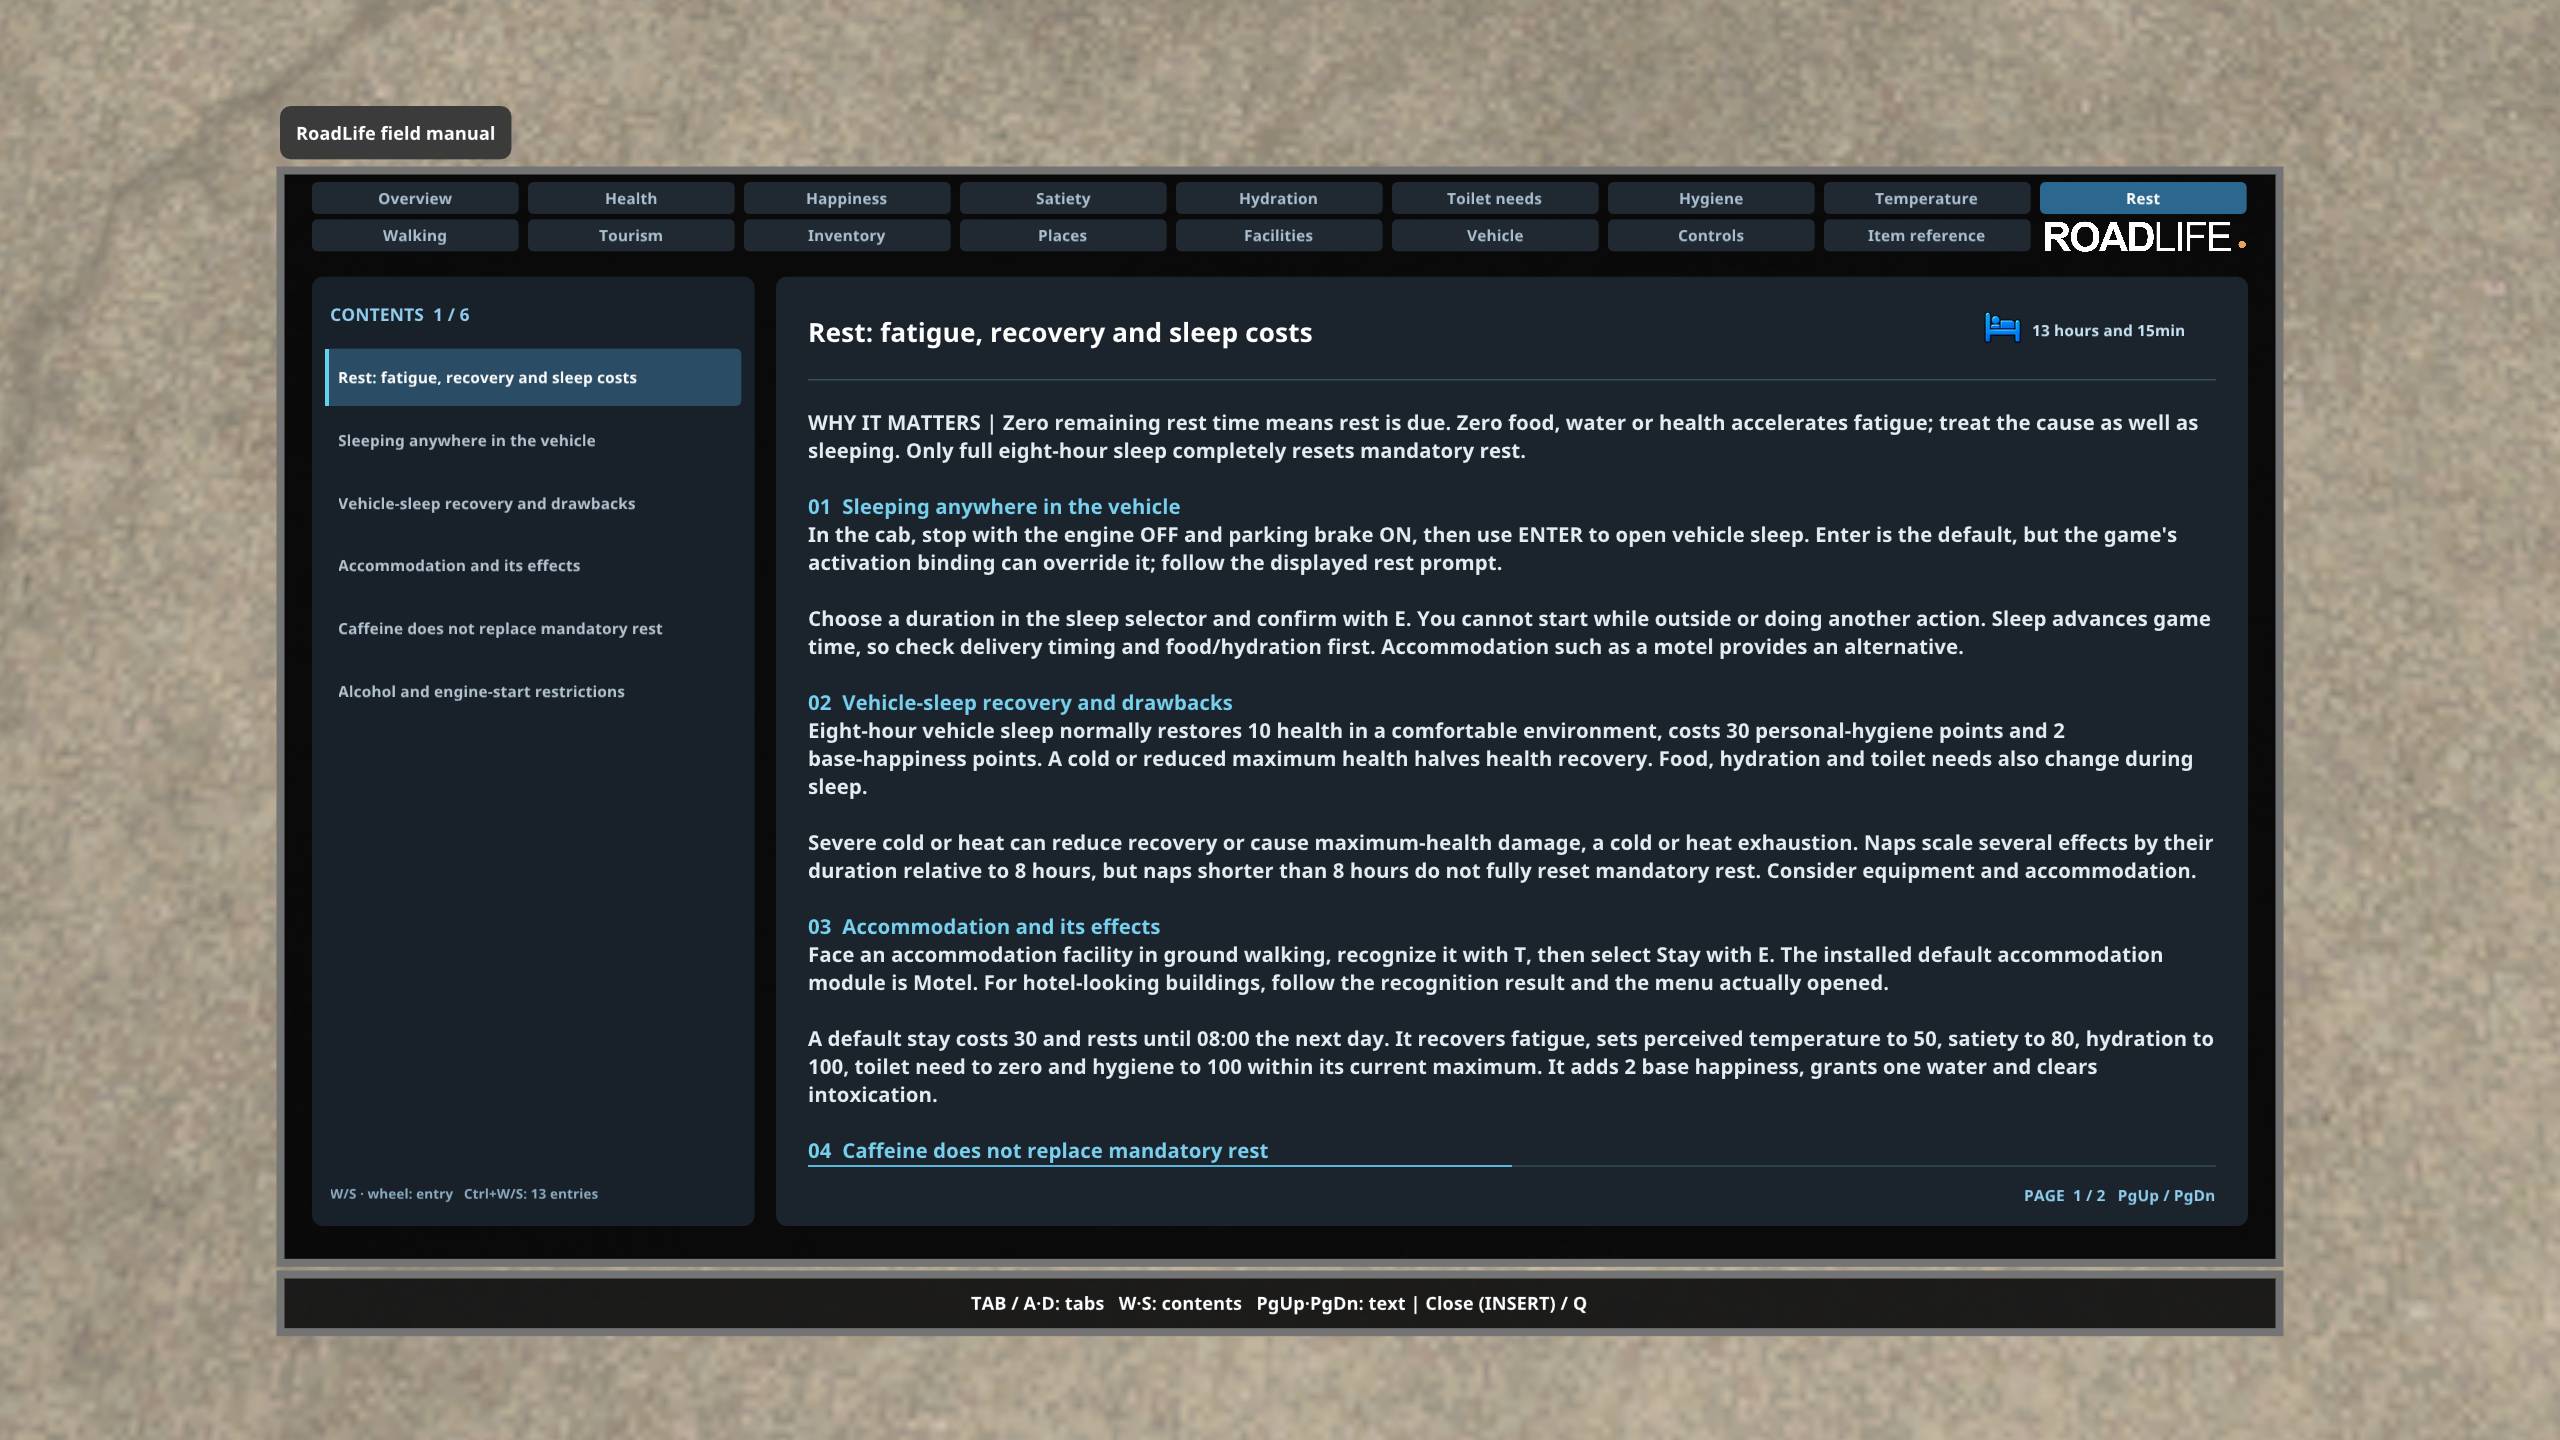The image size is (2560, 1440).
Task: Open 'Accommodation and its effects' contents entry
Action: click(x=533, y=565)
